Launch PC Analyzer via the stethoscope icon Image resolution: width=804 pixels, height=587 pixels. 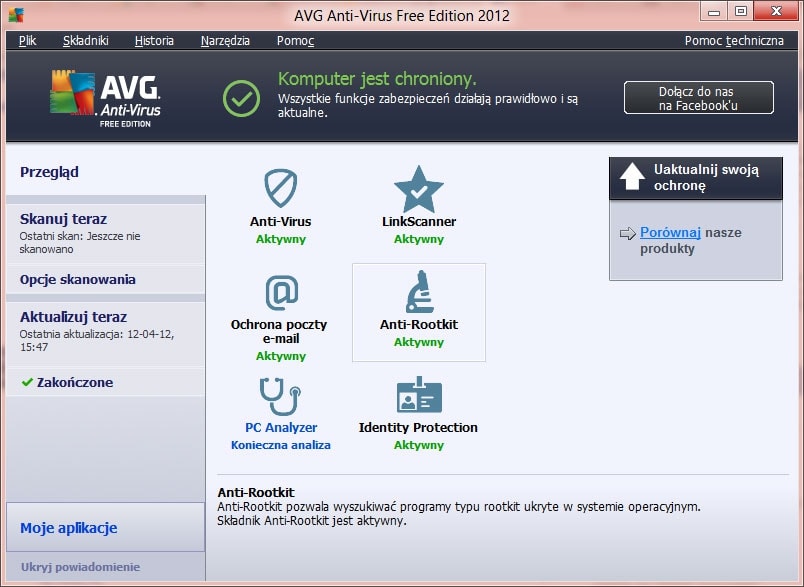280,397
